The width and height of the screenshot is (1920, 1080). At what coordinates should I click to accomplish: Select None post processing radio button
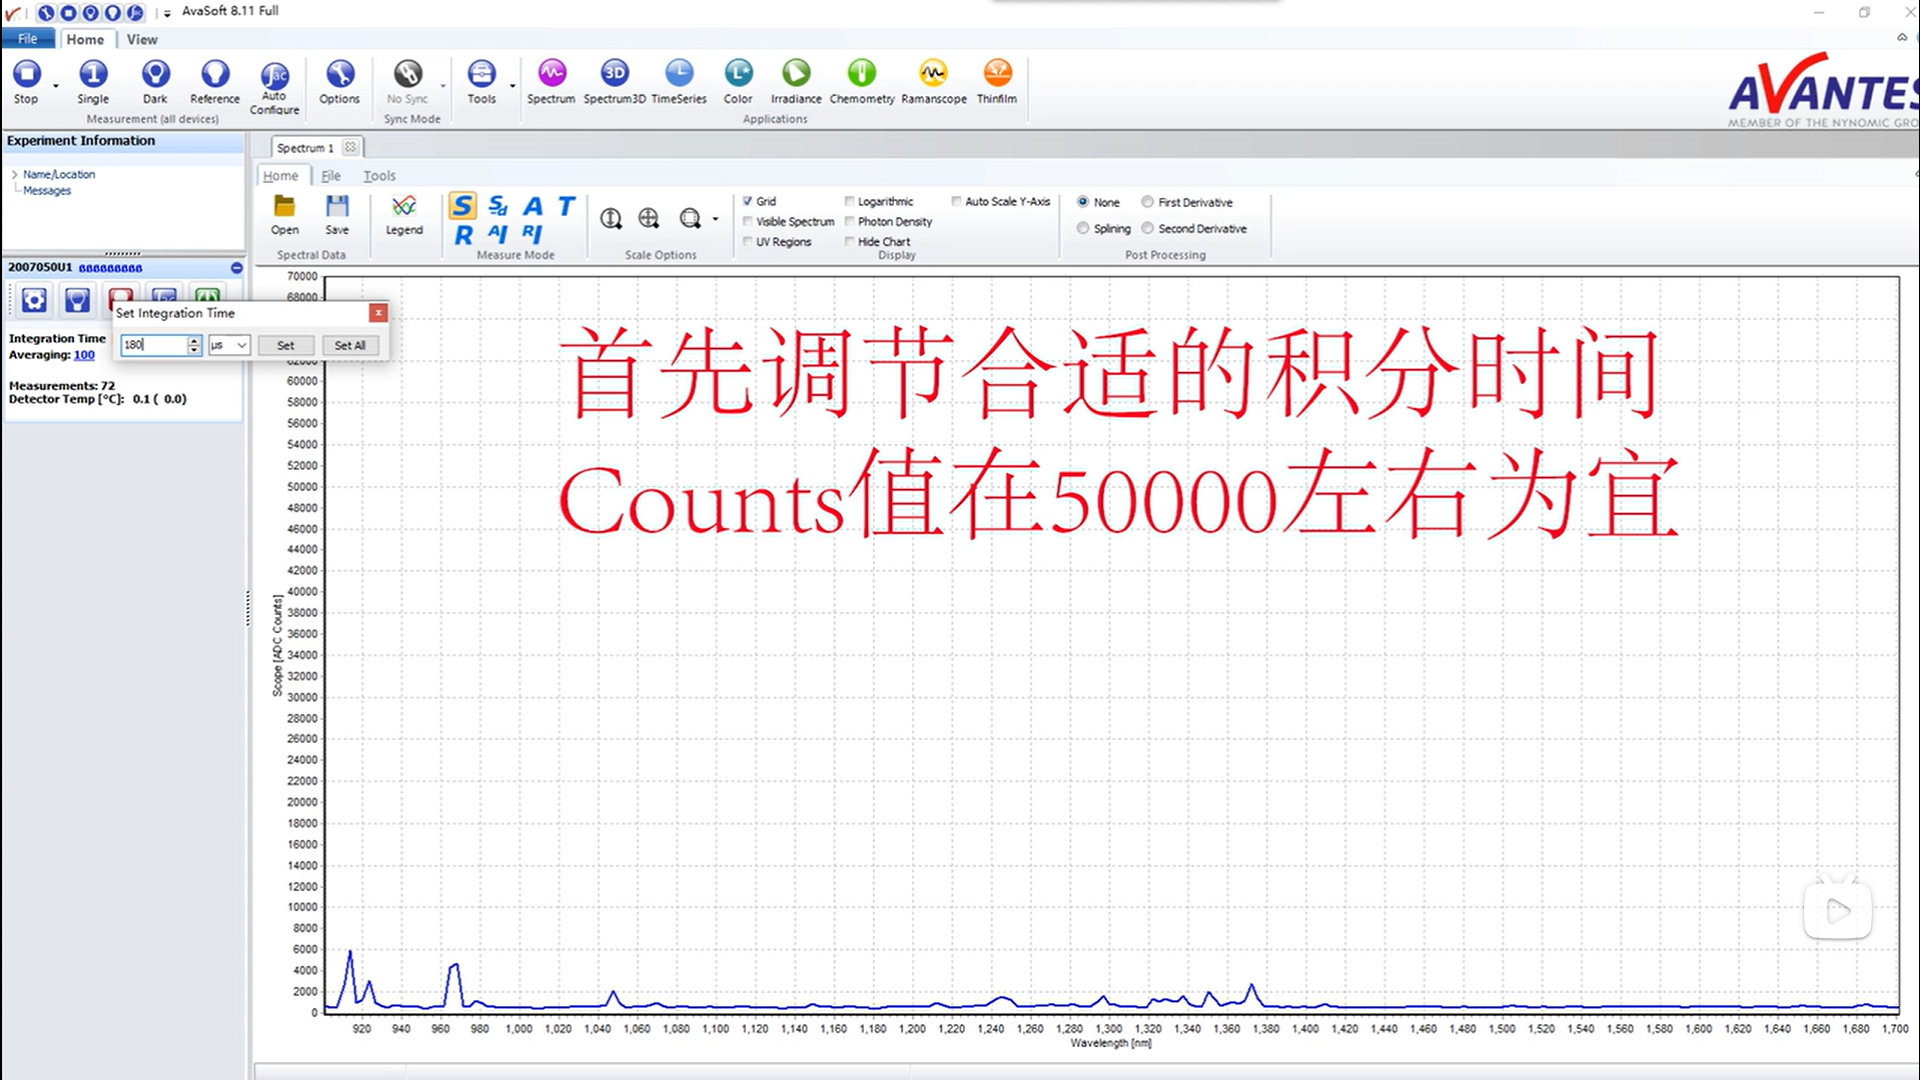coord(1083,202)
